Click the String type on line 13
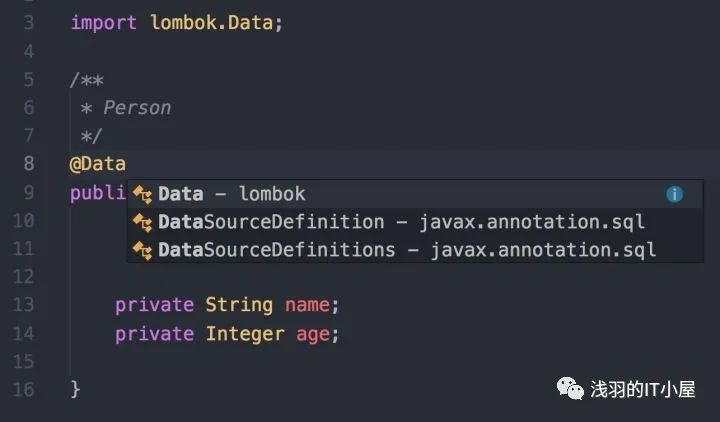 (x=239, y=305)
